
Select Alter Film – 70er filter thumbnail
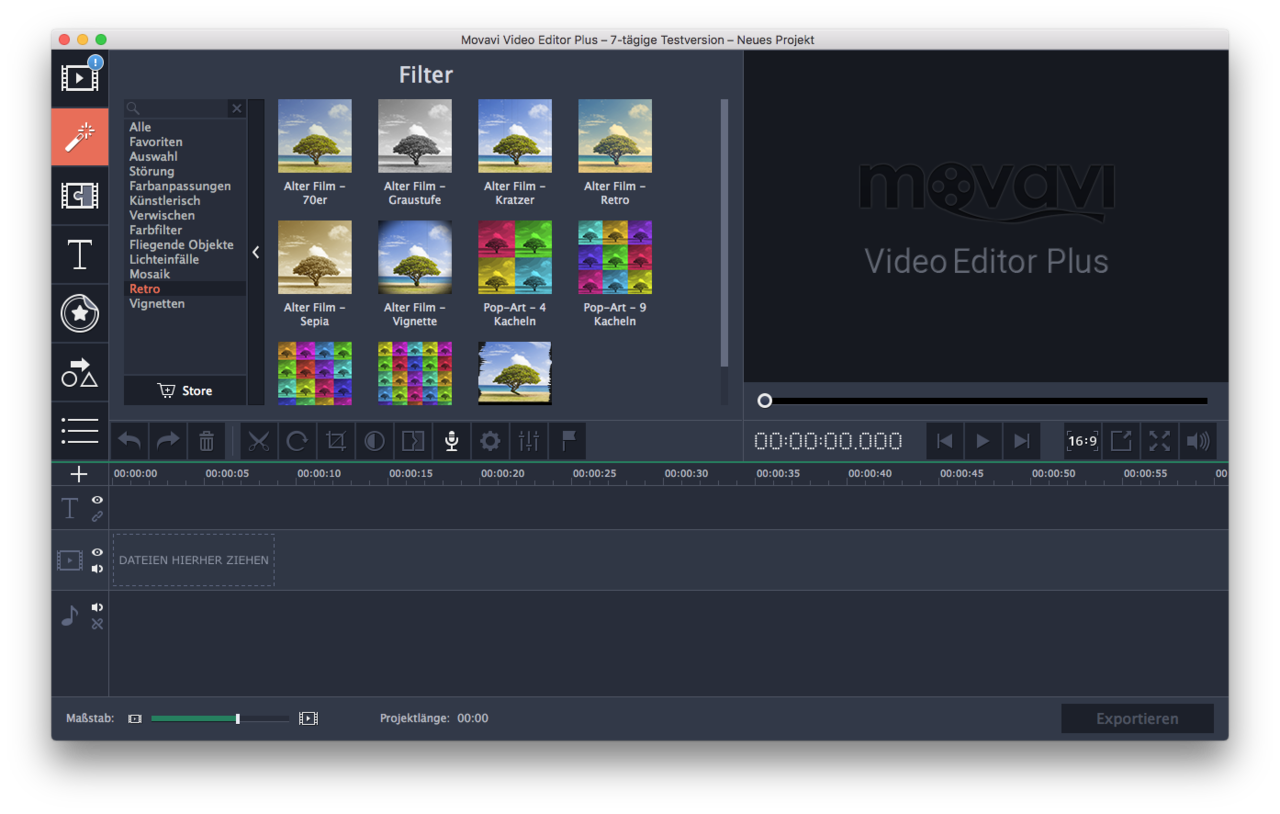click(315, 136)
